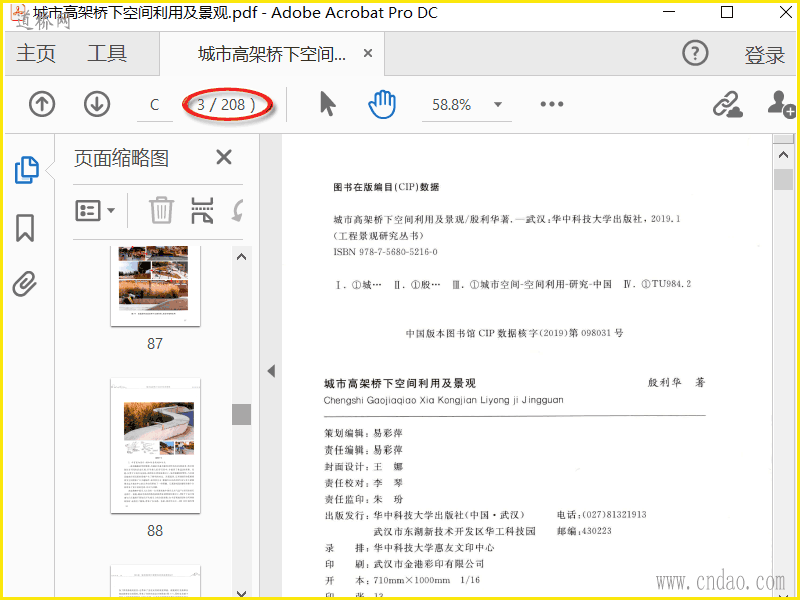This screenshot has width=800, height=600.
Task: Click document scrollbar up arrow
Action: coord(784,155)
